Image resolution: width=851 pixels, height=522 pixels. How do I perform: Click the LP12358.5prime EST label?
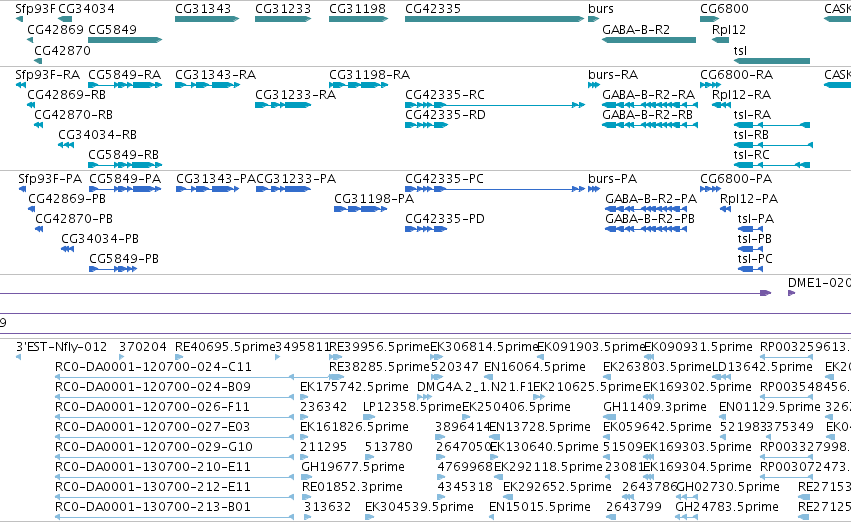(x=412, y=406)
